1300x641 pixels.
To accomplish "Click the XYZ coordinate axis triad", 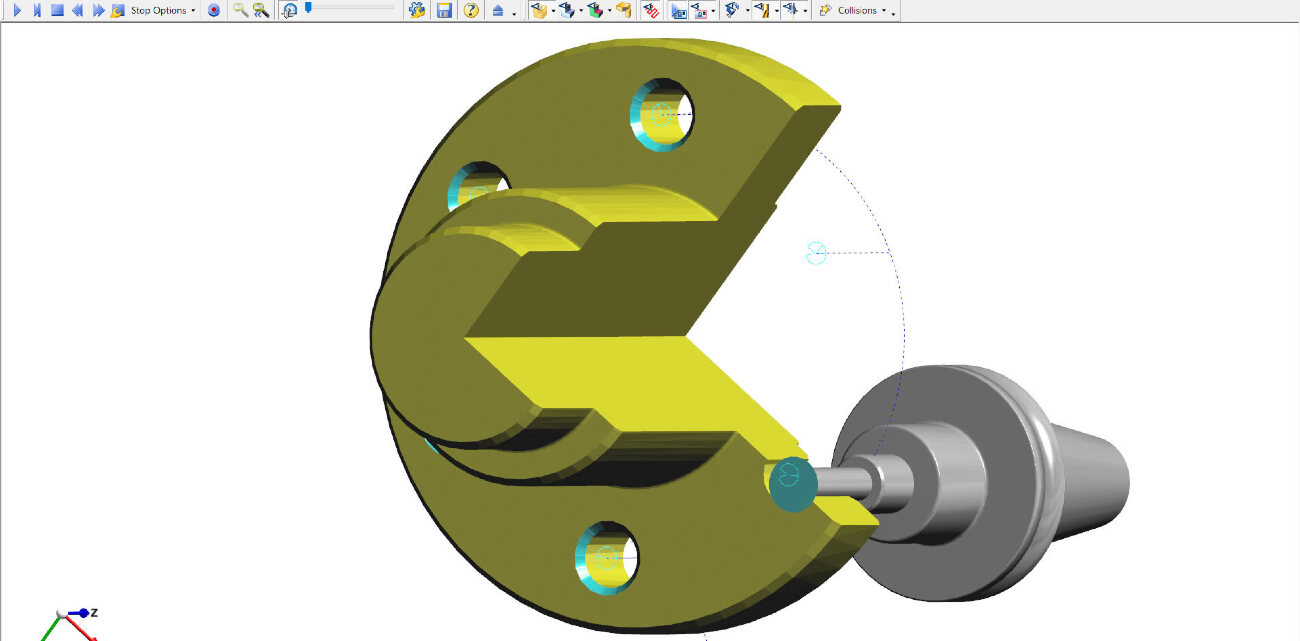I will [x=70, y=622].
